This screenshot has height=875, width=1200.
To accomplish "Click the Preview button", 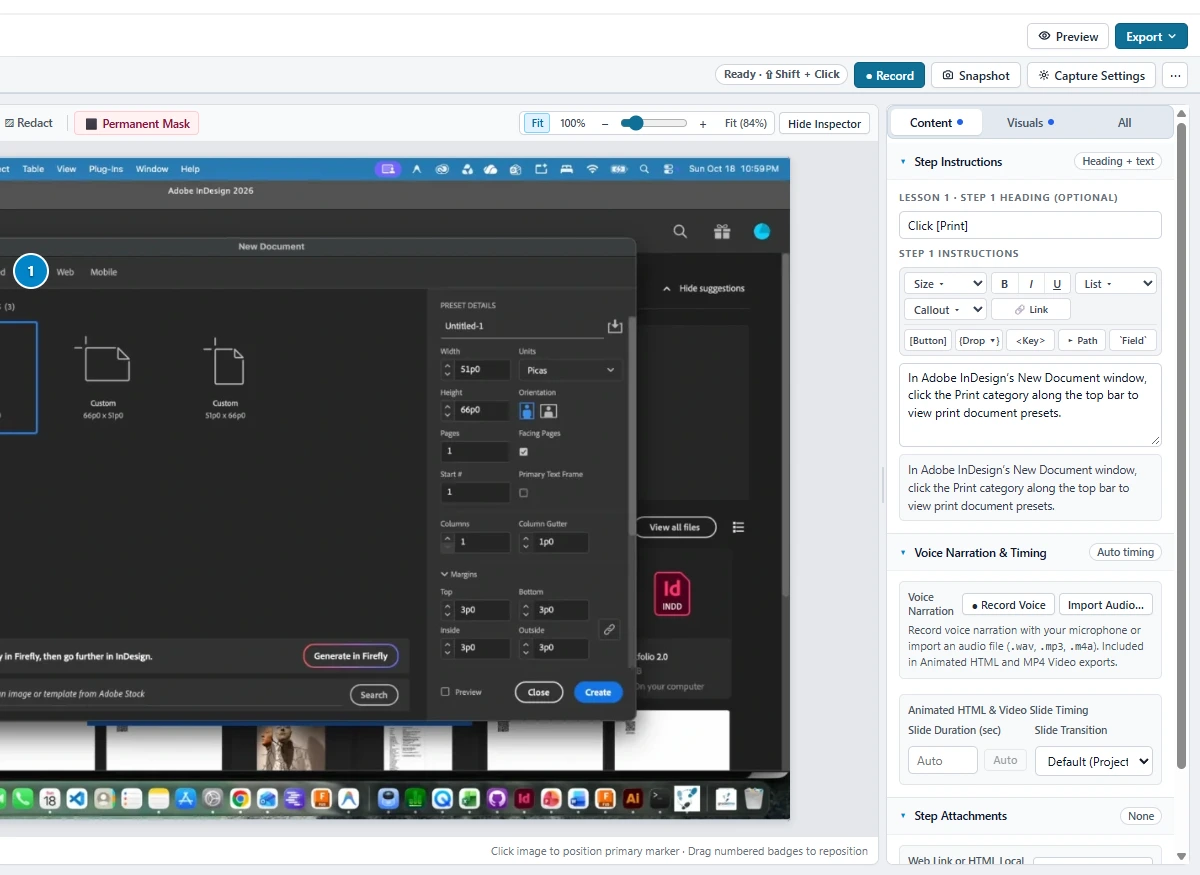I will [1068, 36].
